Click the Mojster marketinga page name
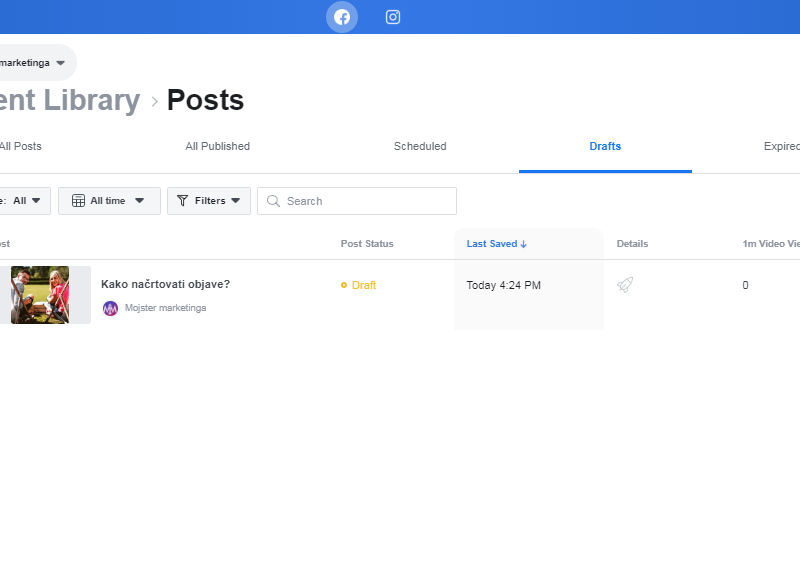This screenshot has width=800, height=566. 165,308
